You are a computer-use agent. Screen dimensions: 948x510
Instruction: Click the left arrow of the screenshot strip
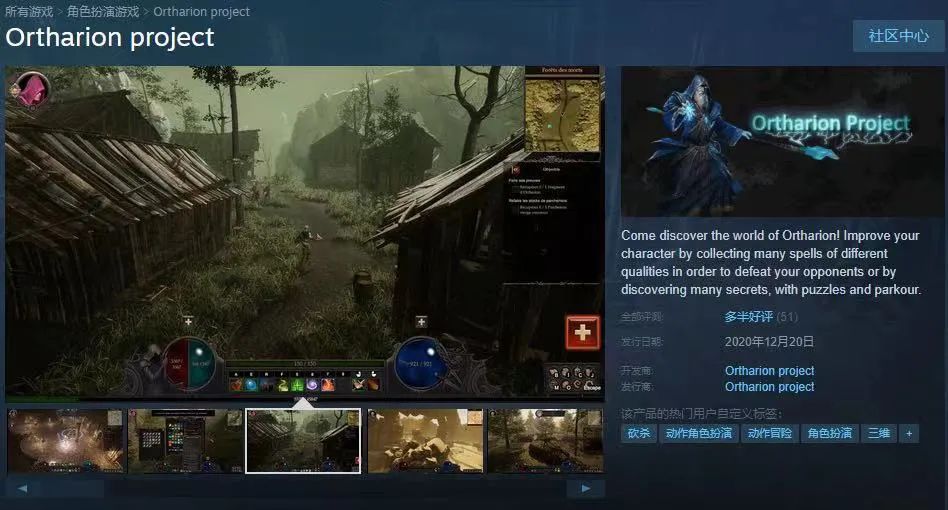(x=22, y=489)
